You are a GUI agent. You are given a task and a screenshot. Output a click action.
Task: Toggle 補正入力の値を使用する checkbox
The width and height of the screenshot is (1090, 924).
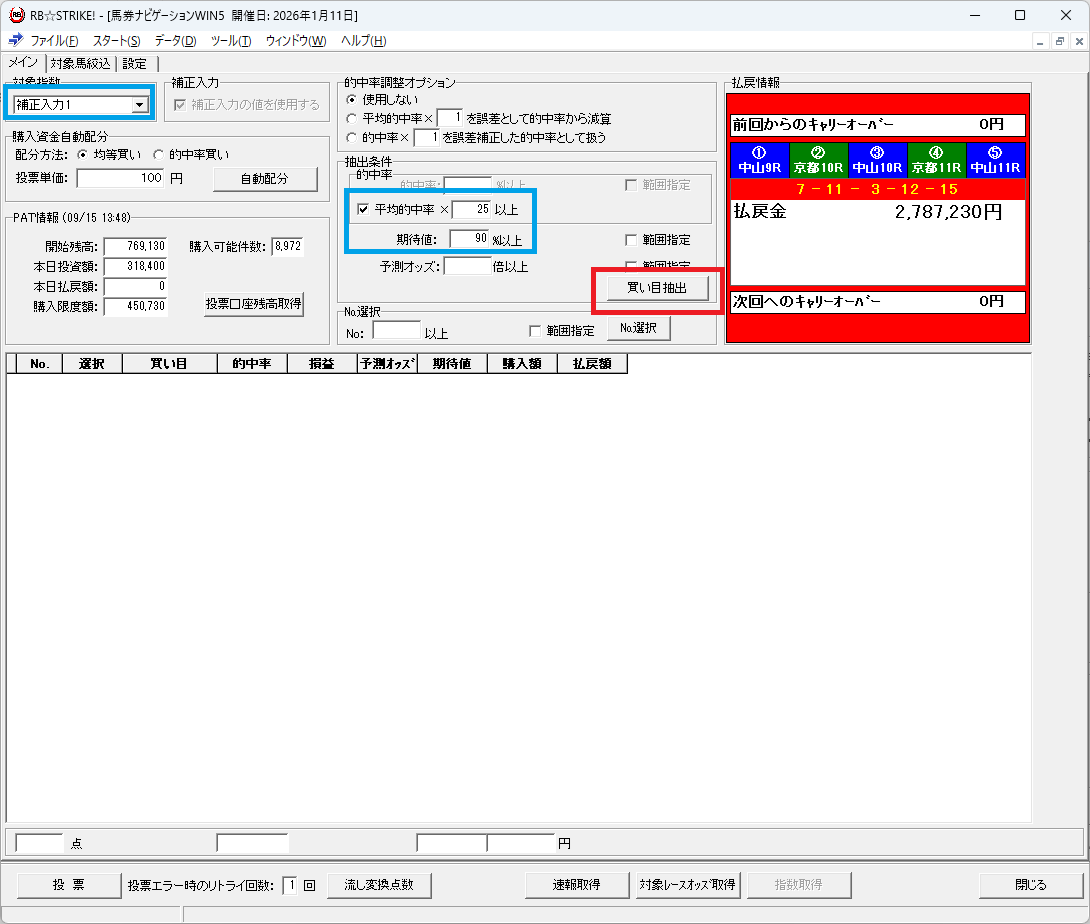pos(180,105)
